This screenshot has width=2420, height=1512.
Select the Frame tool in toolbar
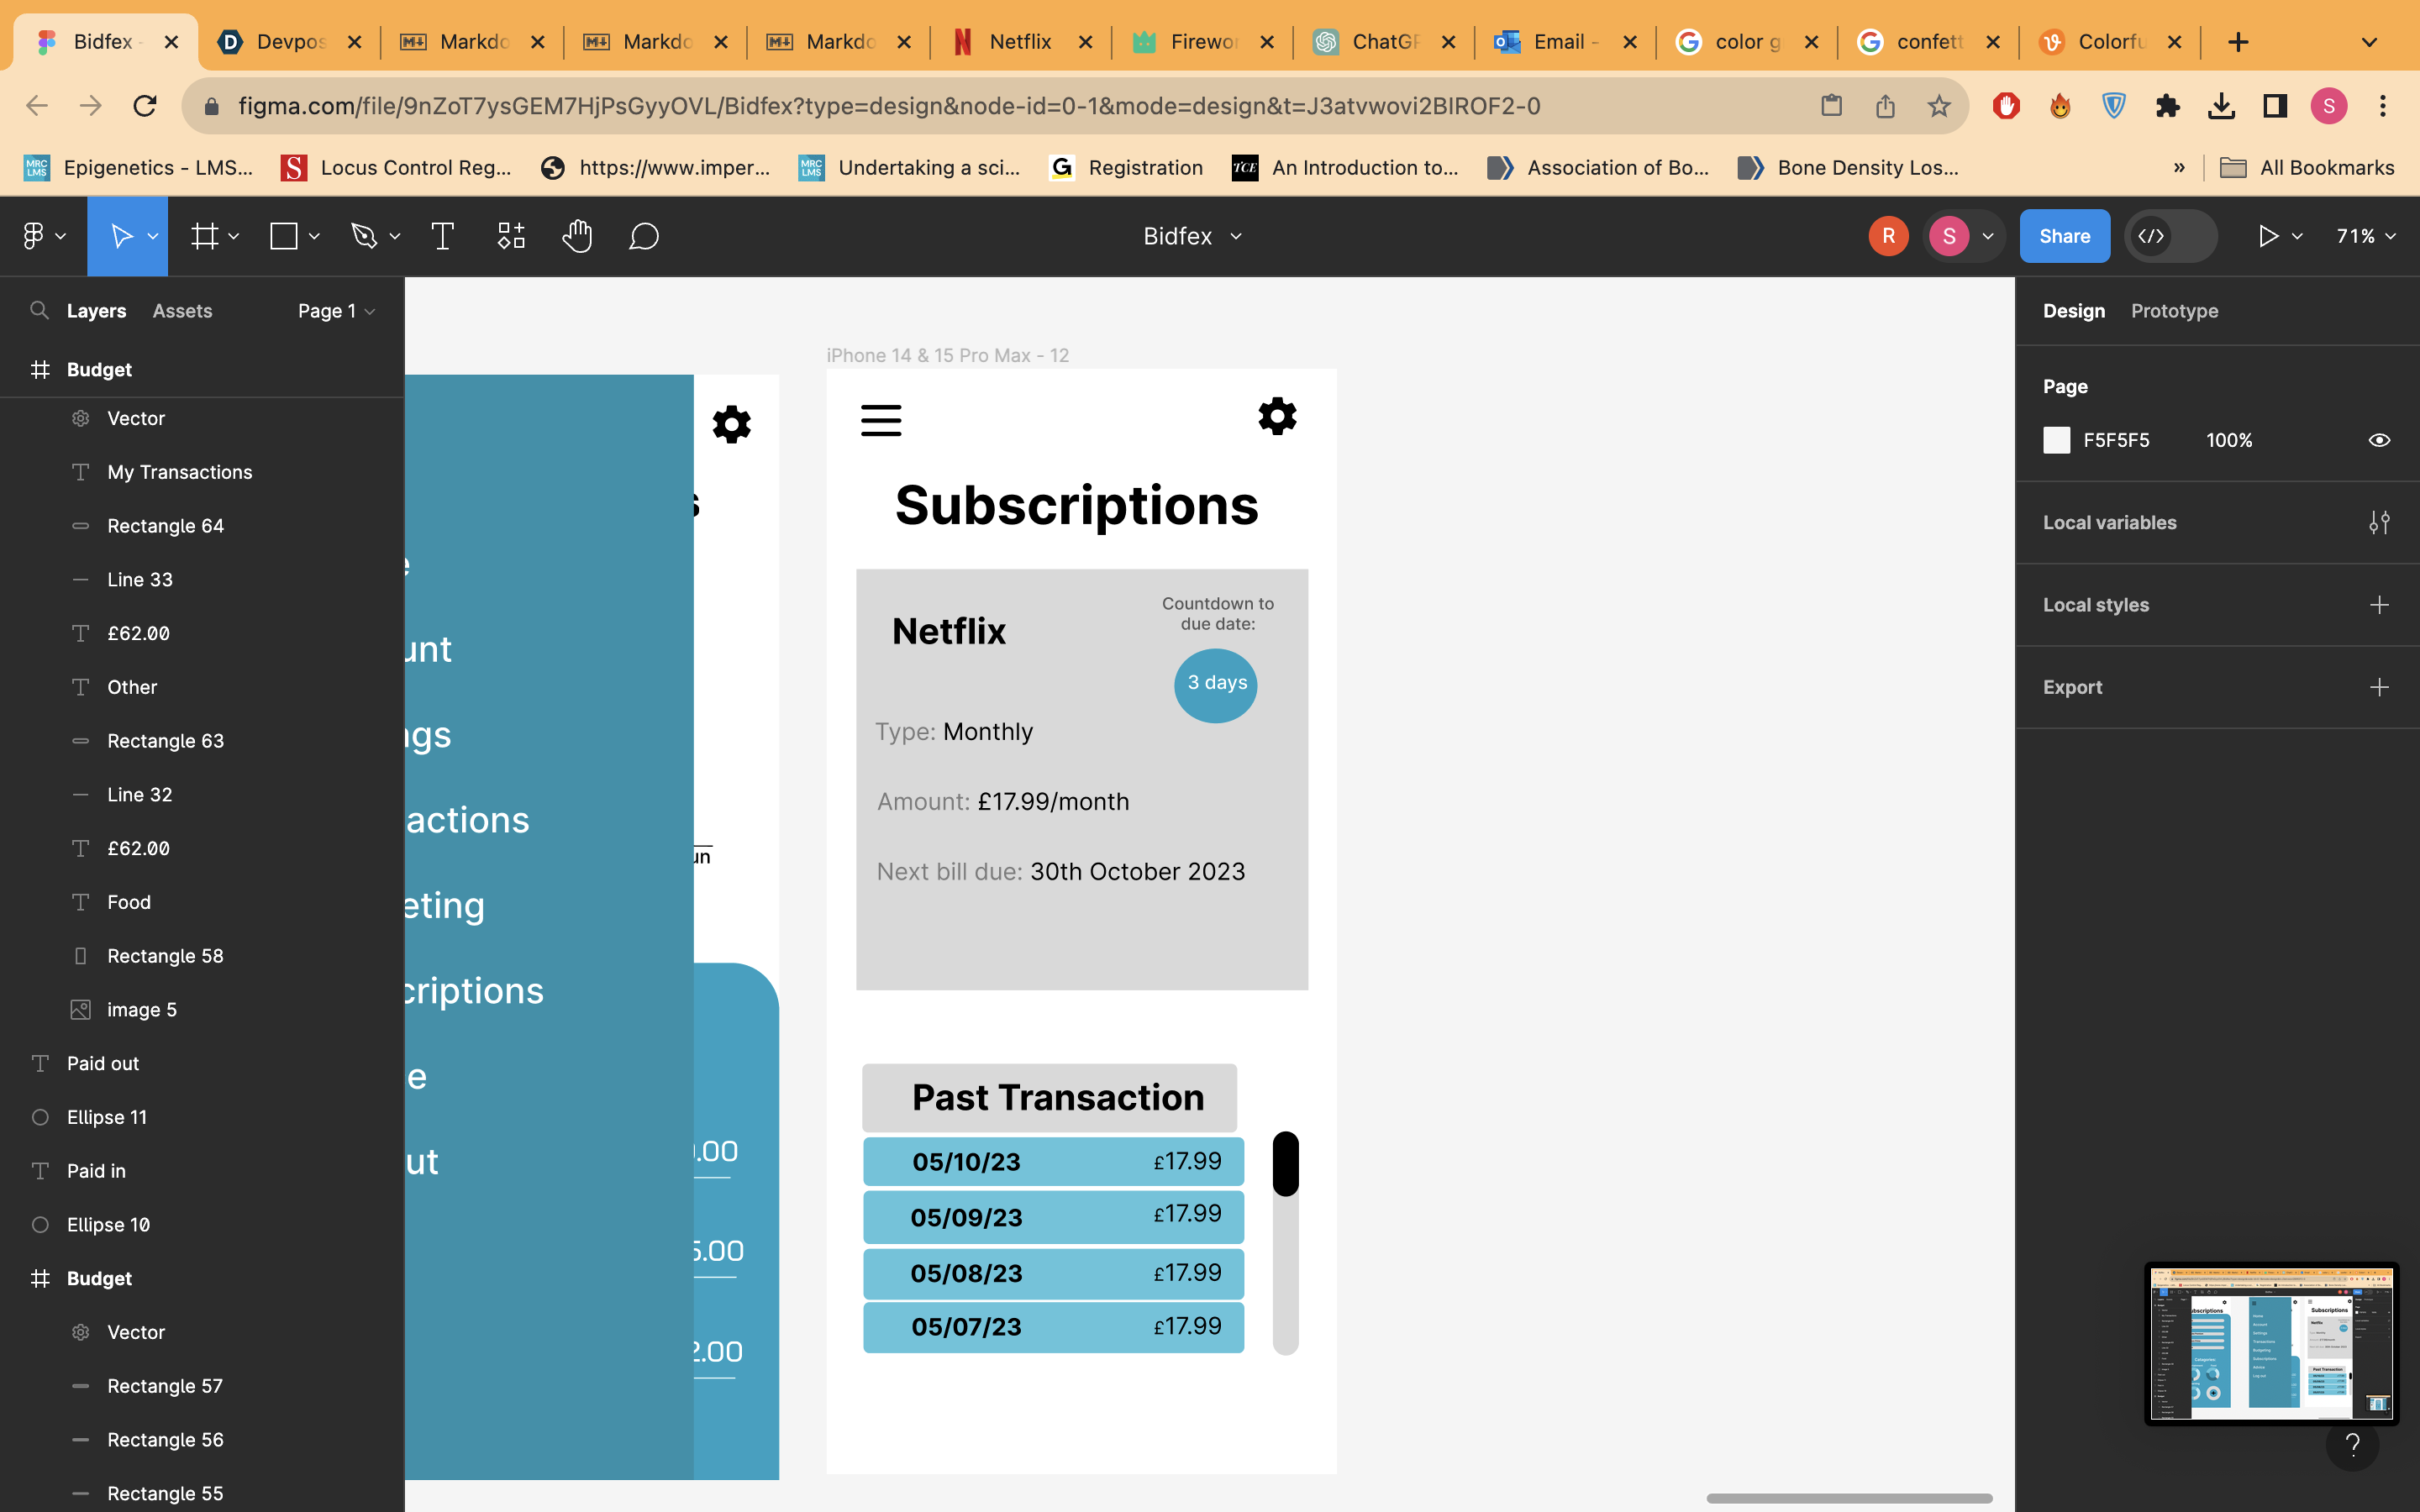pyautogui.click(x=205, y=236)
